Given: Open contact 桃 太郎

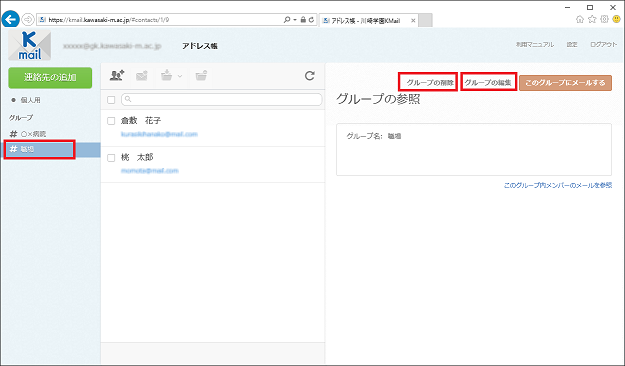Looking at the screenshot, I should [137, 157].
